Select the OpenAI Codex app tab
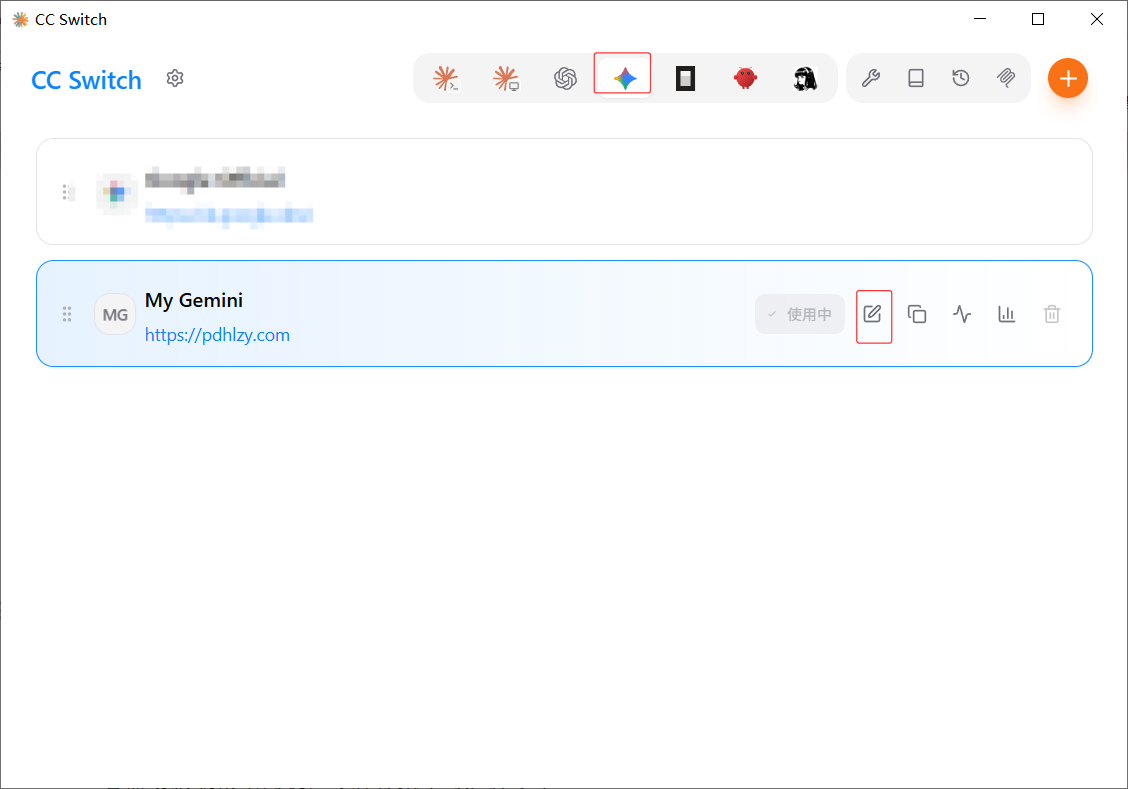Screen dimensions: 1128x789 [x=565, y=78]
